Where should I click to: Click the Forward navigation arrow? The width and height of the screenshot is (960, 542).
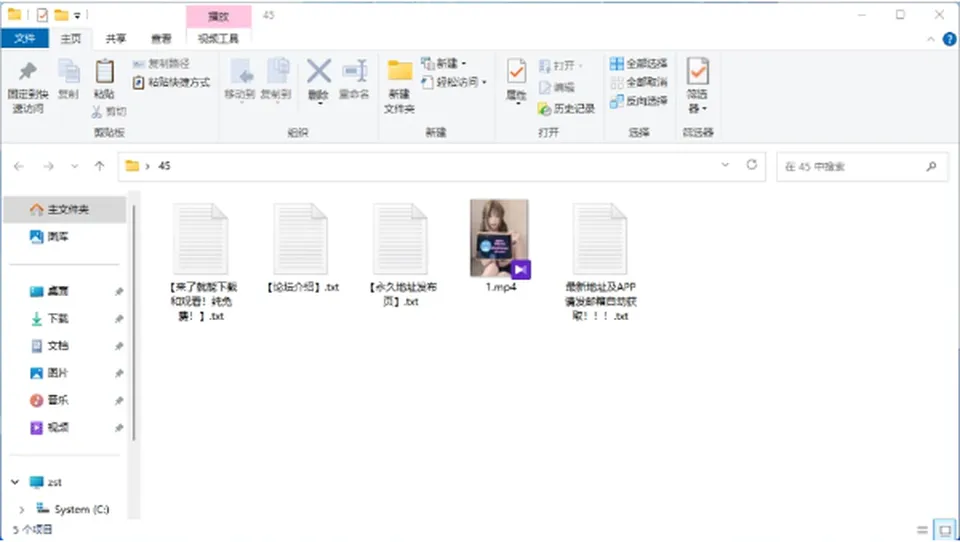pos(48,166)
